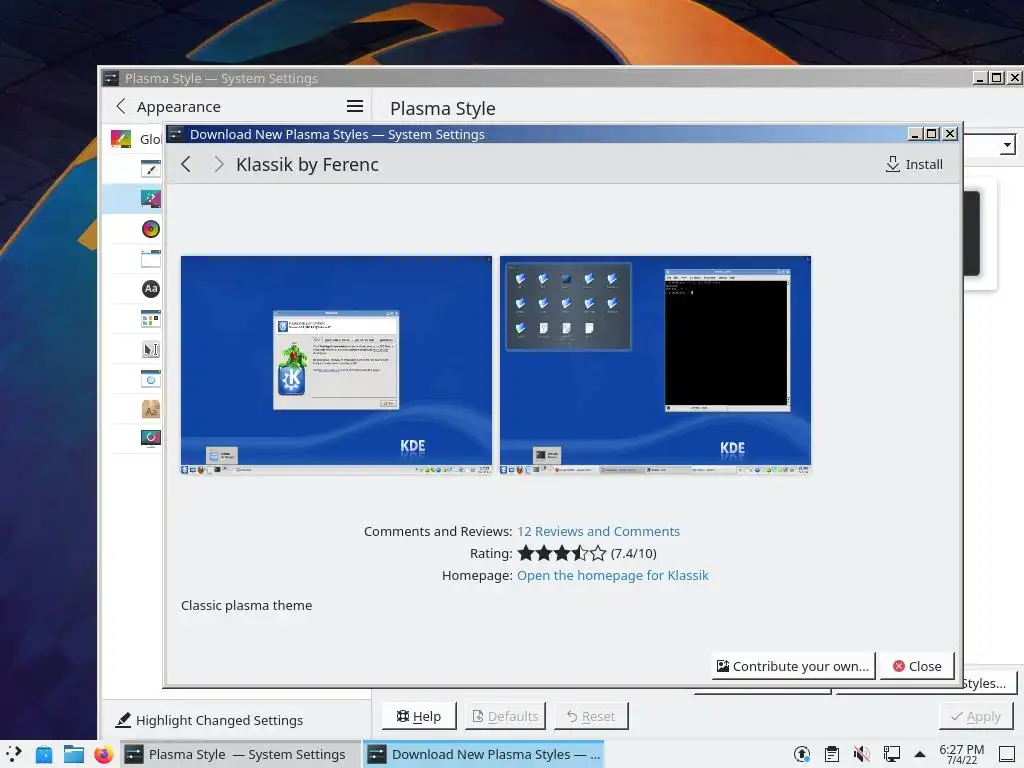Launch Discover software store from the taskbar
The image size is (1024, 768).
(x=44, y=754)
